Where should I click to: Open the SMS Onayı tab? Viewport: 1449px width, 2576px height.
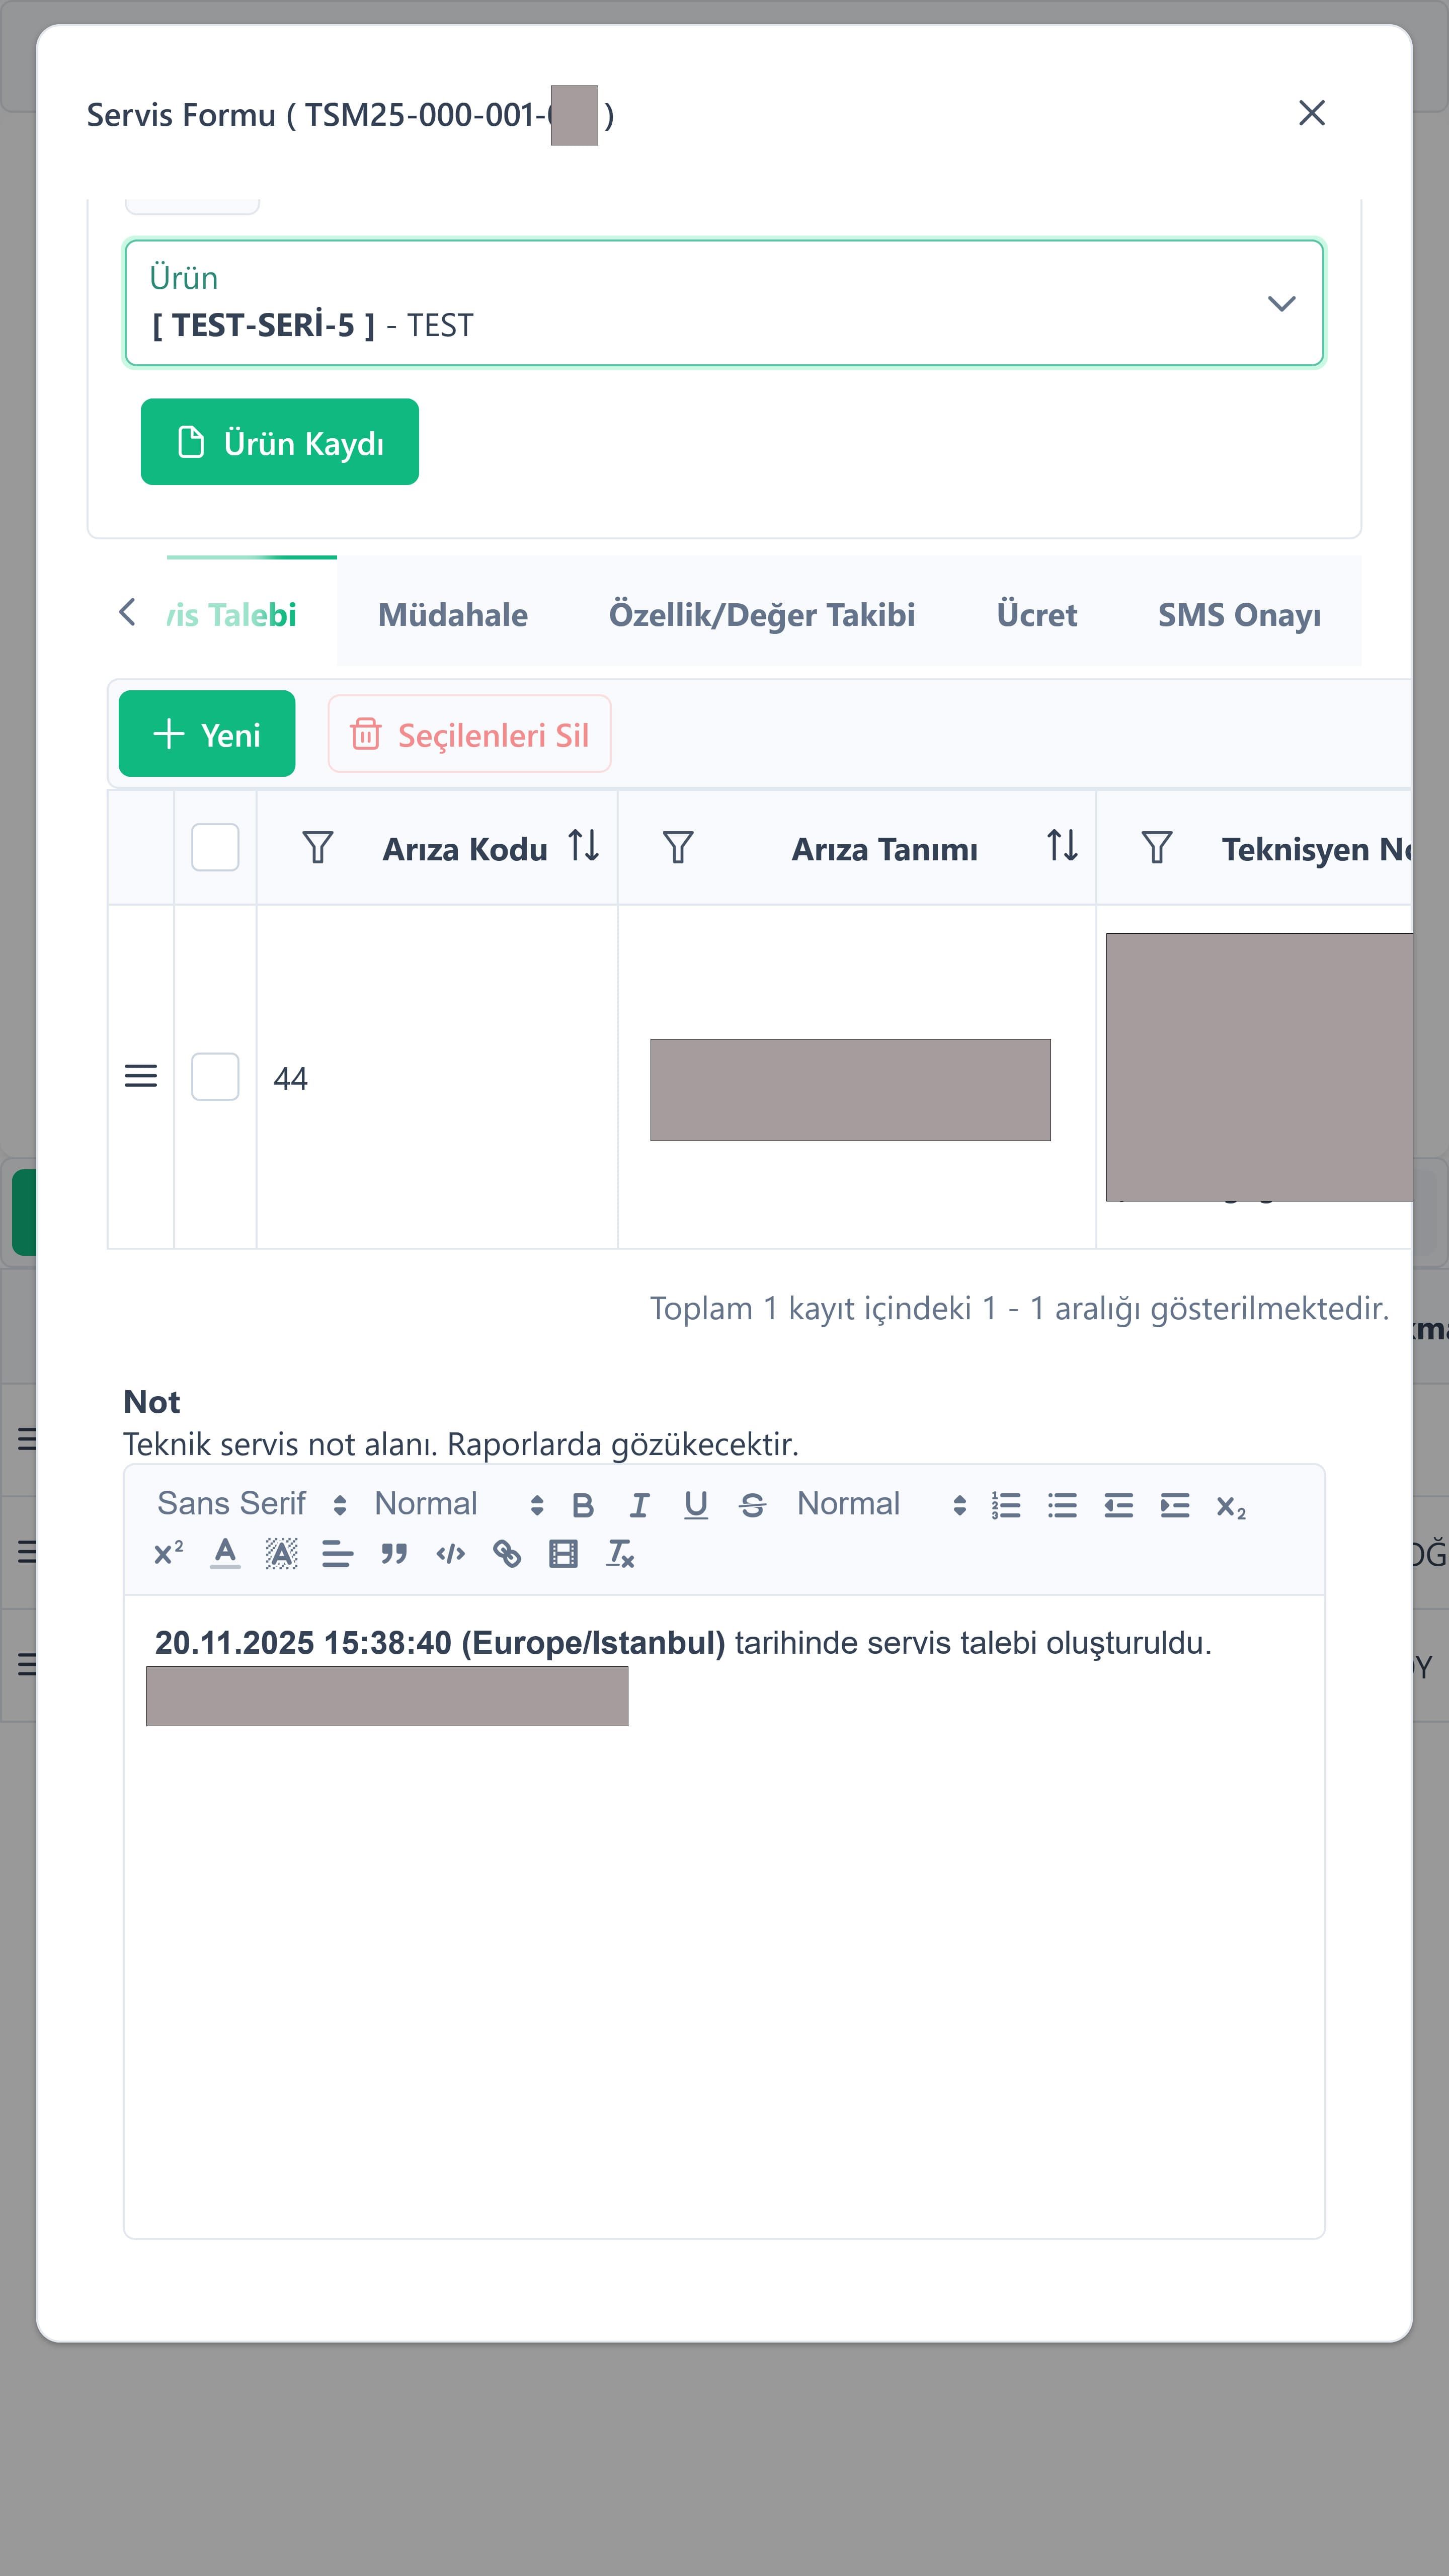(1239, 614)
